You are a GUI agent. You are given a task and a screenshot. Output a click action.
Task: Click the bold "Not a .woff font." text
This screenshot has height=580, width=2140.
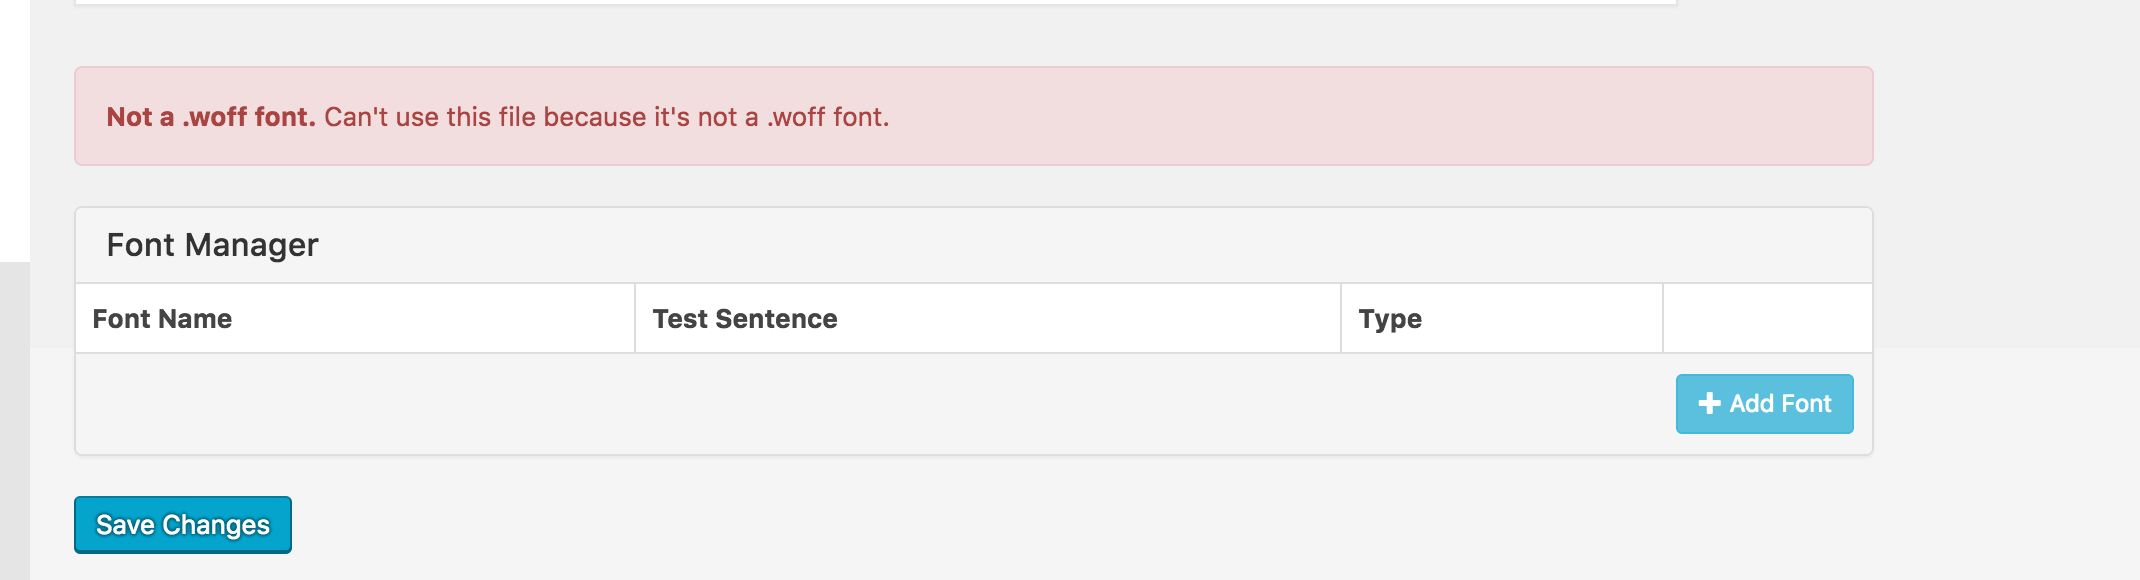pyautogui.click(x=211, y=117)
